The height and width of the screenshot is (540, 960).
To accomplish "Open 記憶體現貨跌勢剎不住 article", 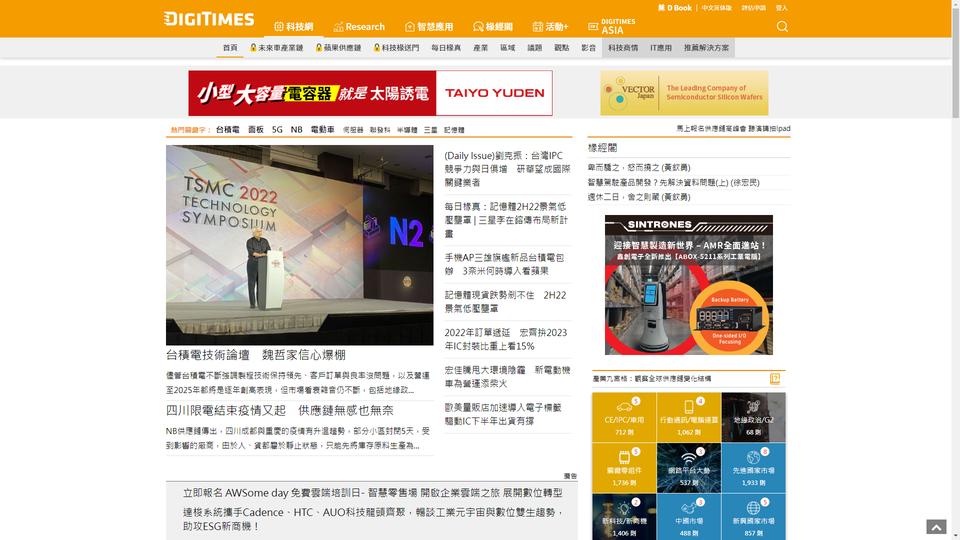I will (x=506, y=301).
